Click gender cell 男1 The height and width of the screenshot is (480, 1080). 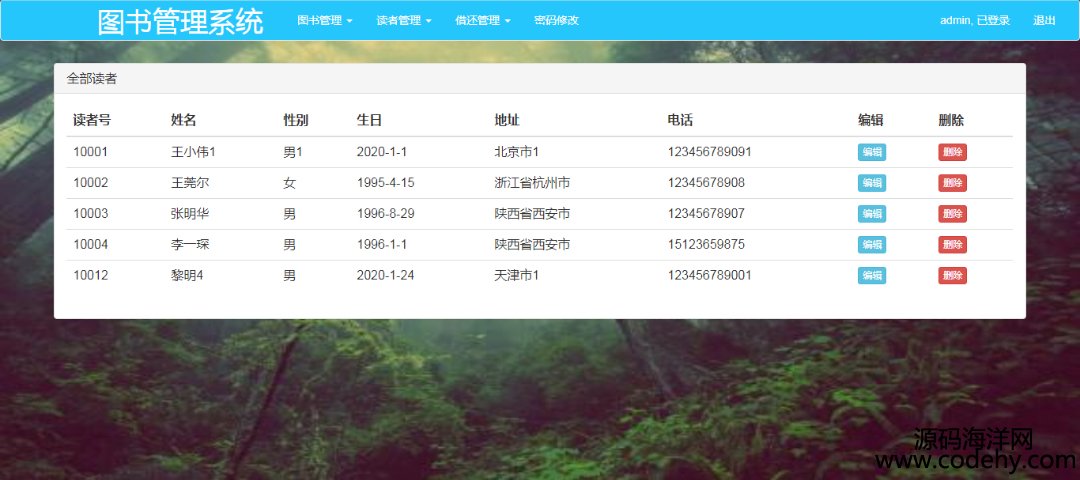[x=293, y=152]
